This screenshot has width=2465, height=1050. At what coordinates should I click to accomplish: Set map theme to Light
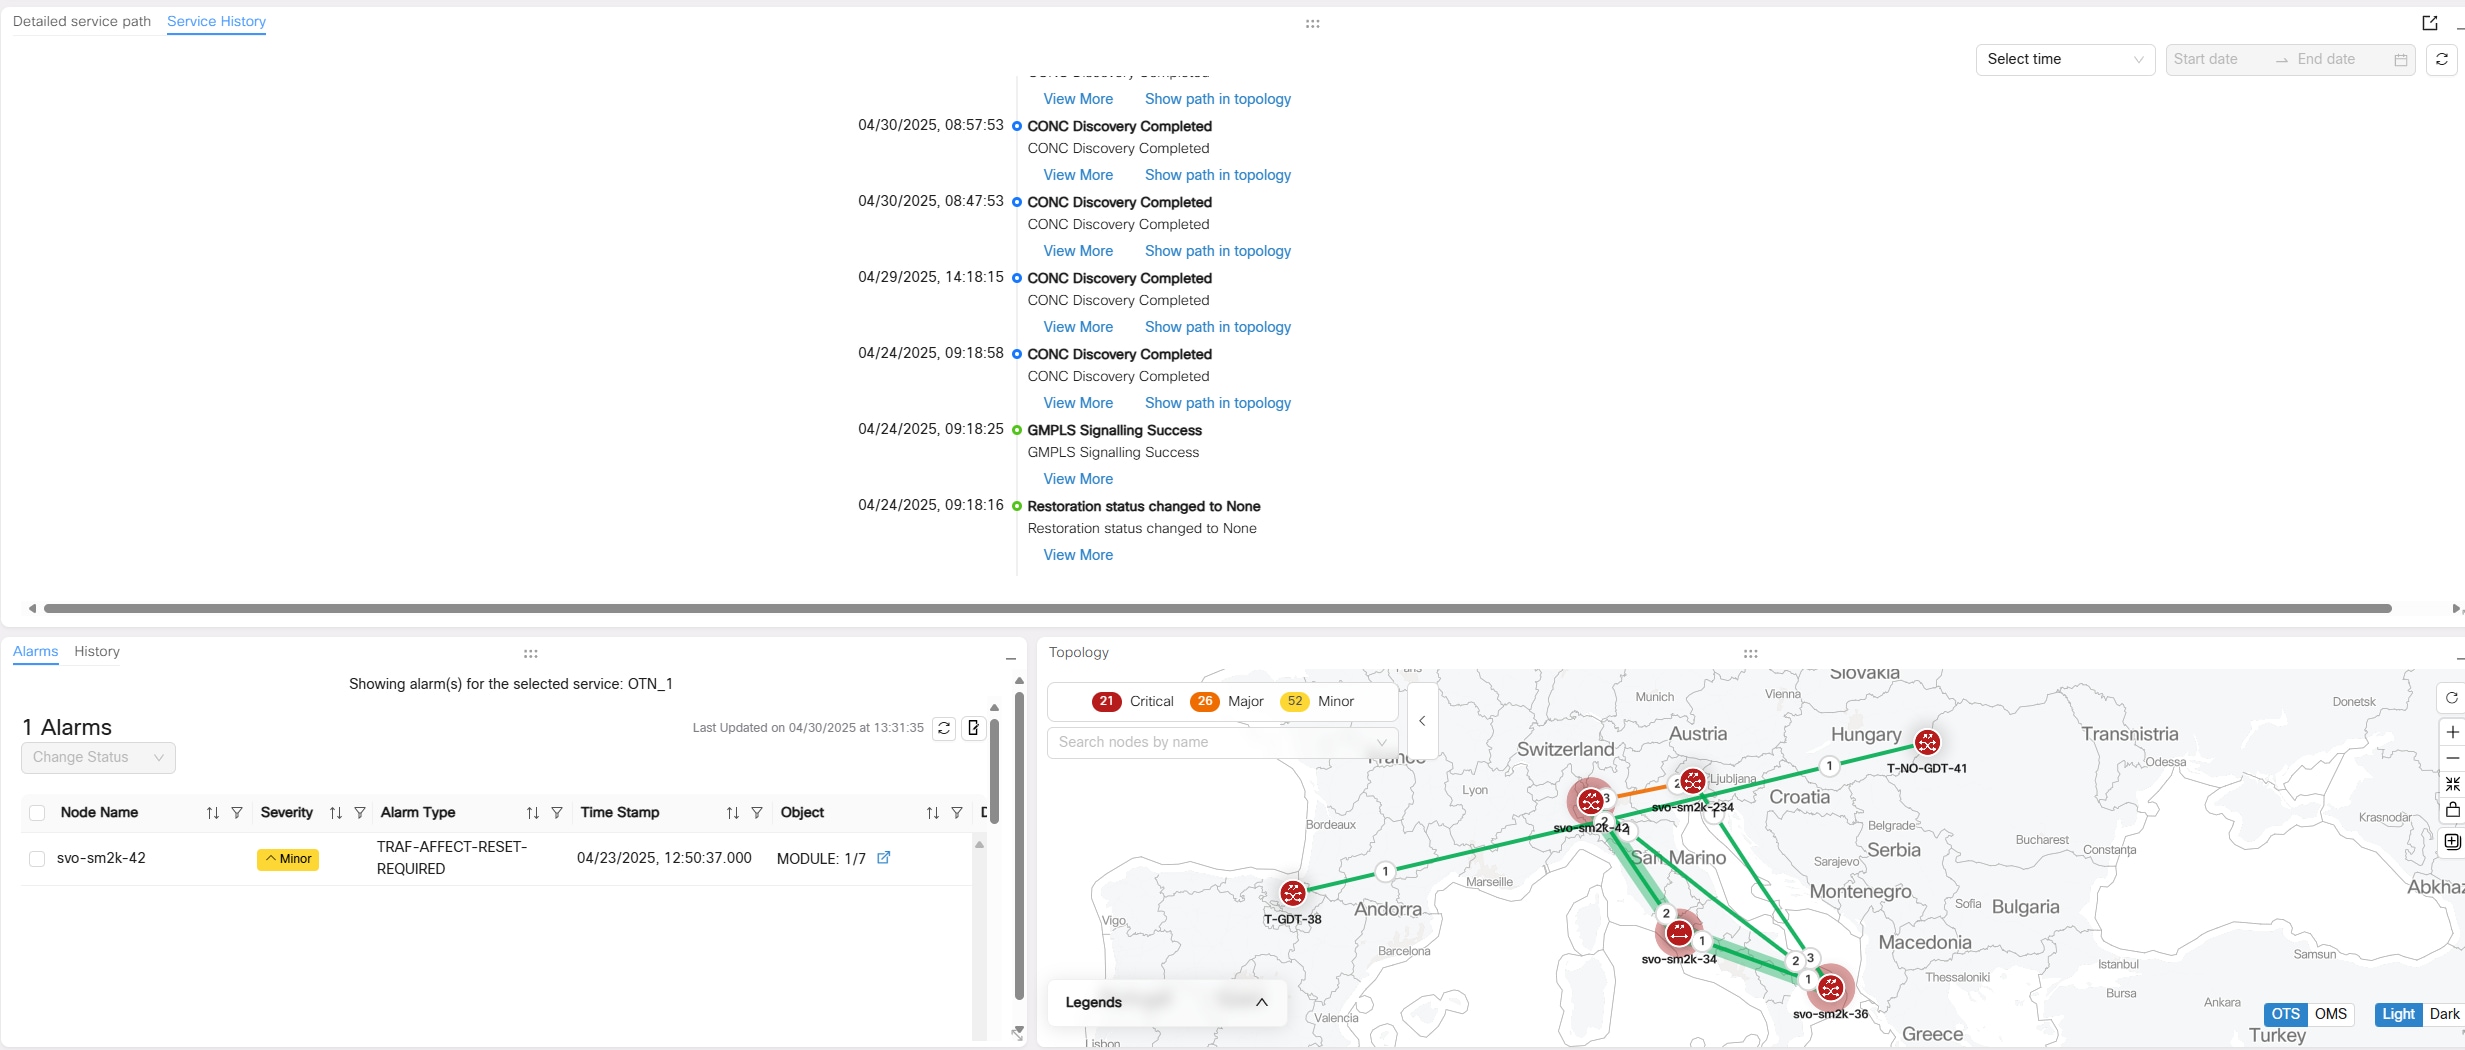click(x=2398, y=1014)
